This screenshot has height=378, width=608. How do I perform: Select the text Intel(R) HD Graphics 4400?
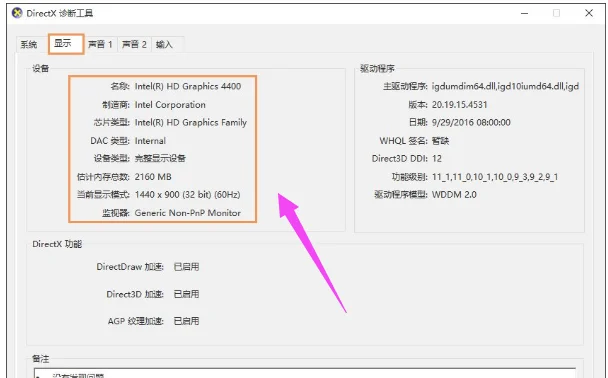(x=188, y=86)
